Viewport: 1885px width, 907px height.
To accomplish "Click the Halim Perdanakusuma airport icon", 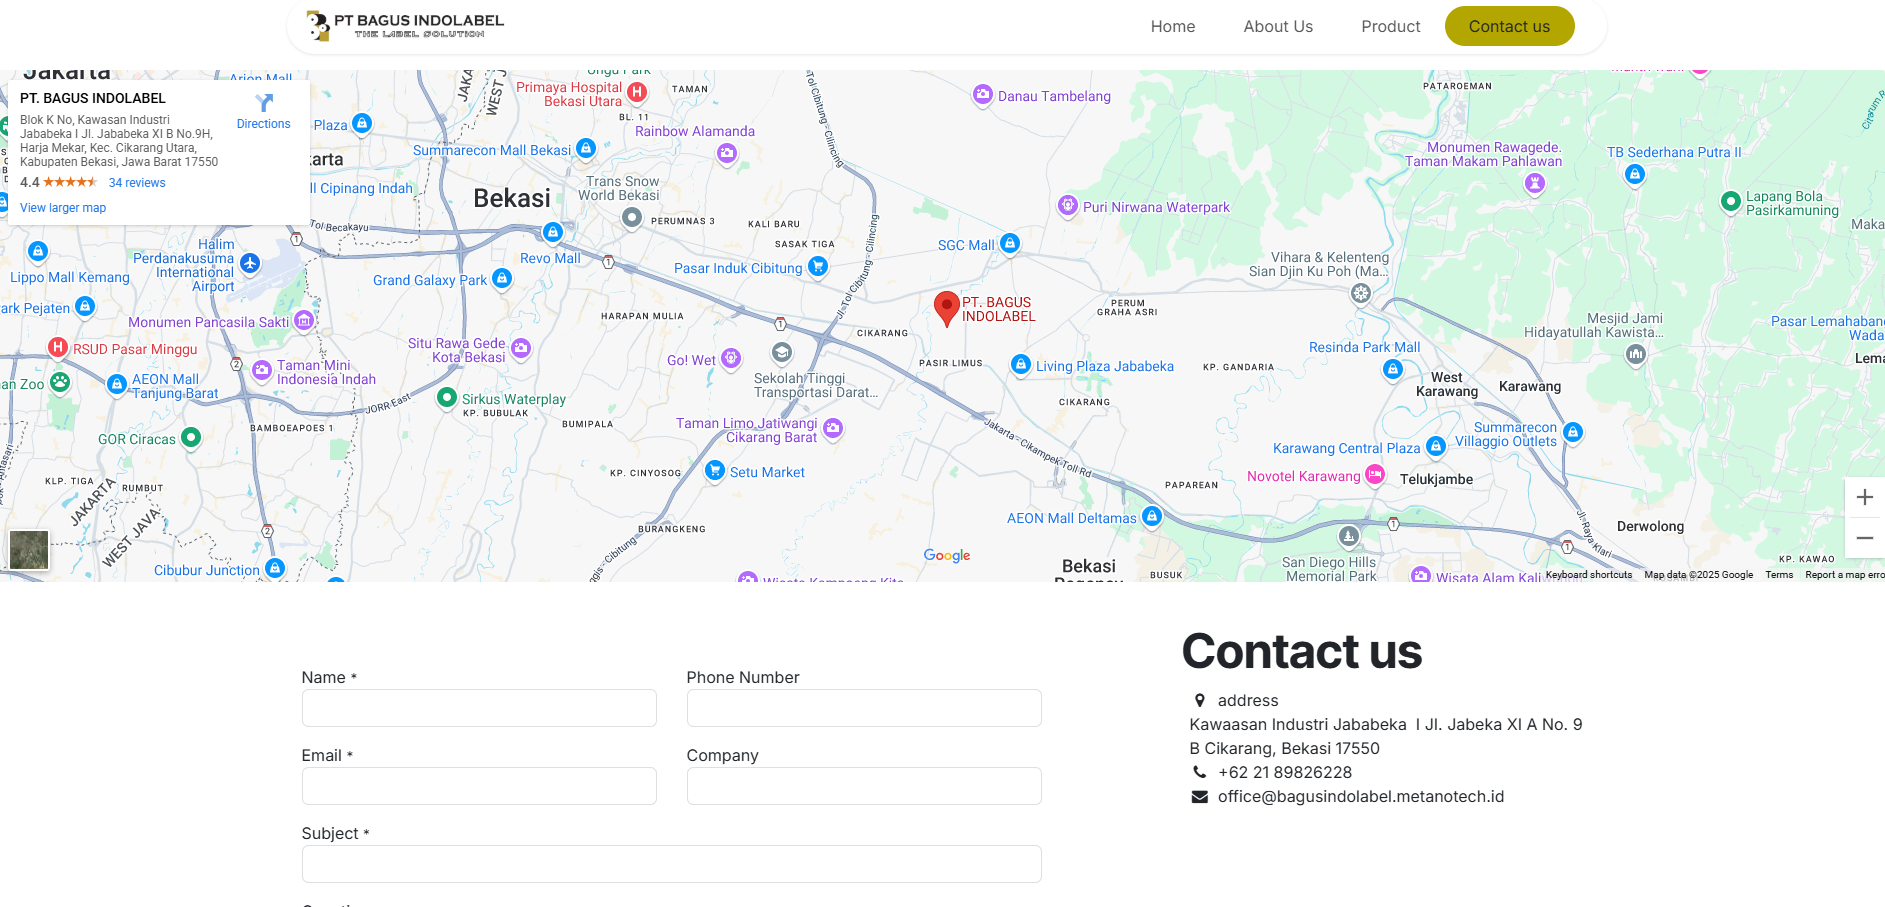I will coord(250,263).
